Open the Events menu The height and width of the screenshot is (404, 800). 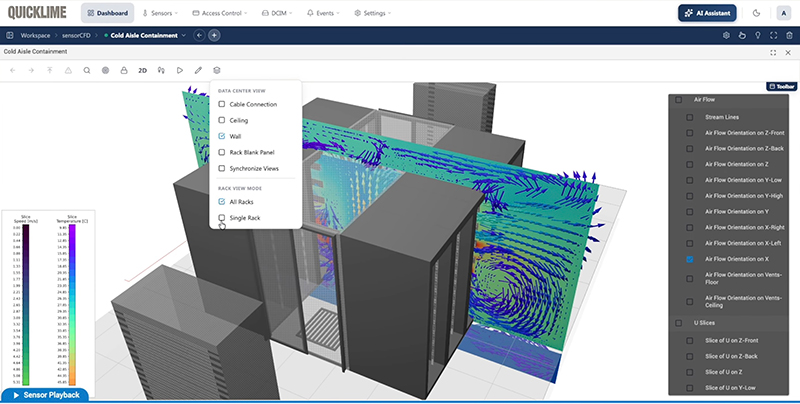point(323,13)
